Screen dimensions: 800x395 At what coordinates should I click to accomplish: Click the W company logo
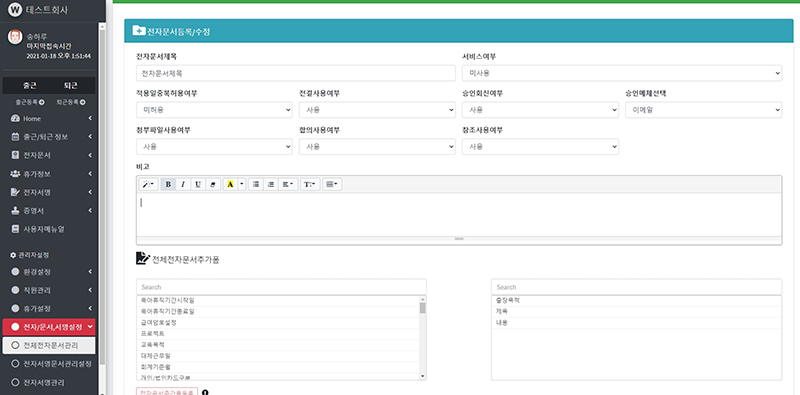coord(15,9)
